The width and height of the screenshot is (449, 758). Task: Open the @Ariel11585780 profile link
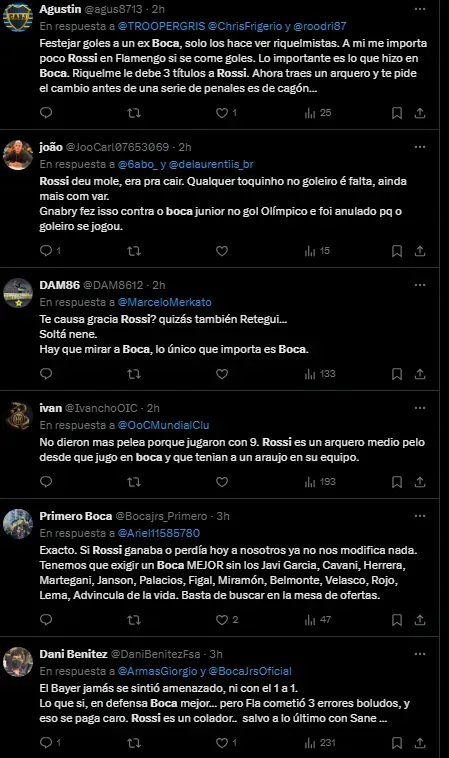pos(159,533)
